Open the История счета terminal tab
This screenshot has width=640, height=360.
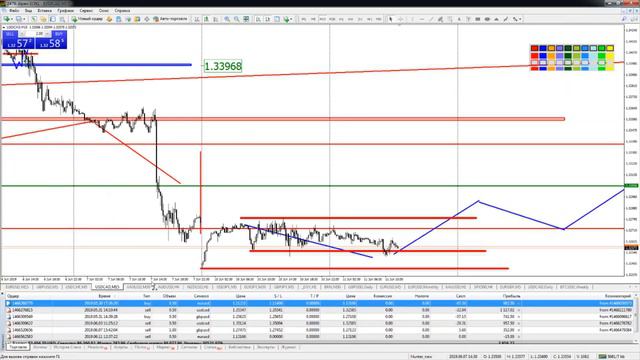click(x=67, y=347)
